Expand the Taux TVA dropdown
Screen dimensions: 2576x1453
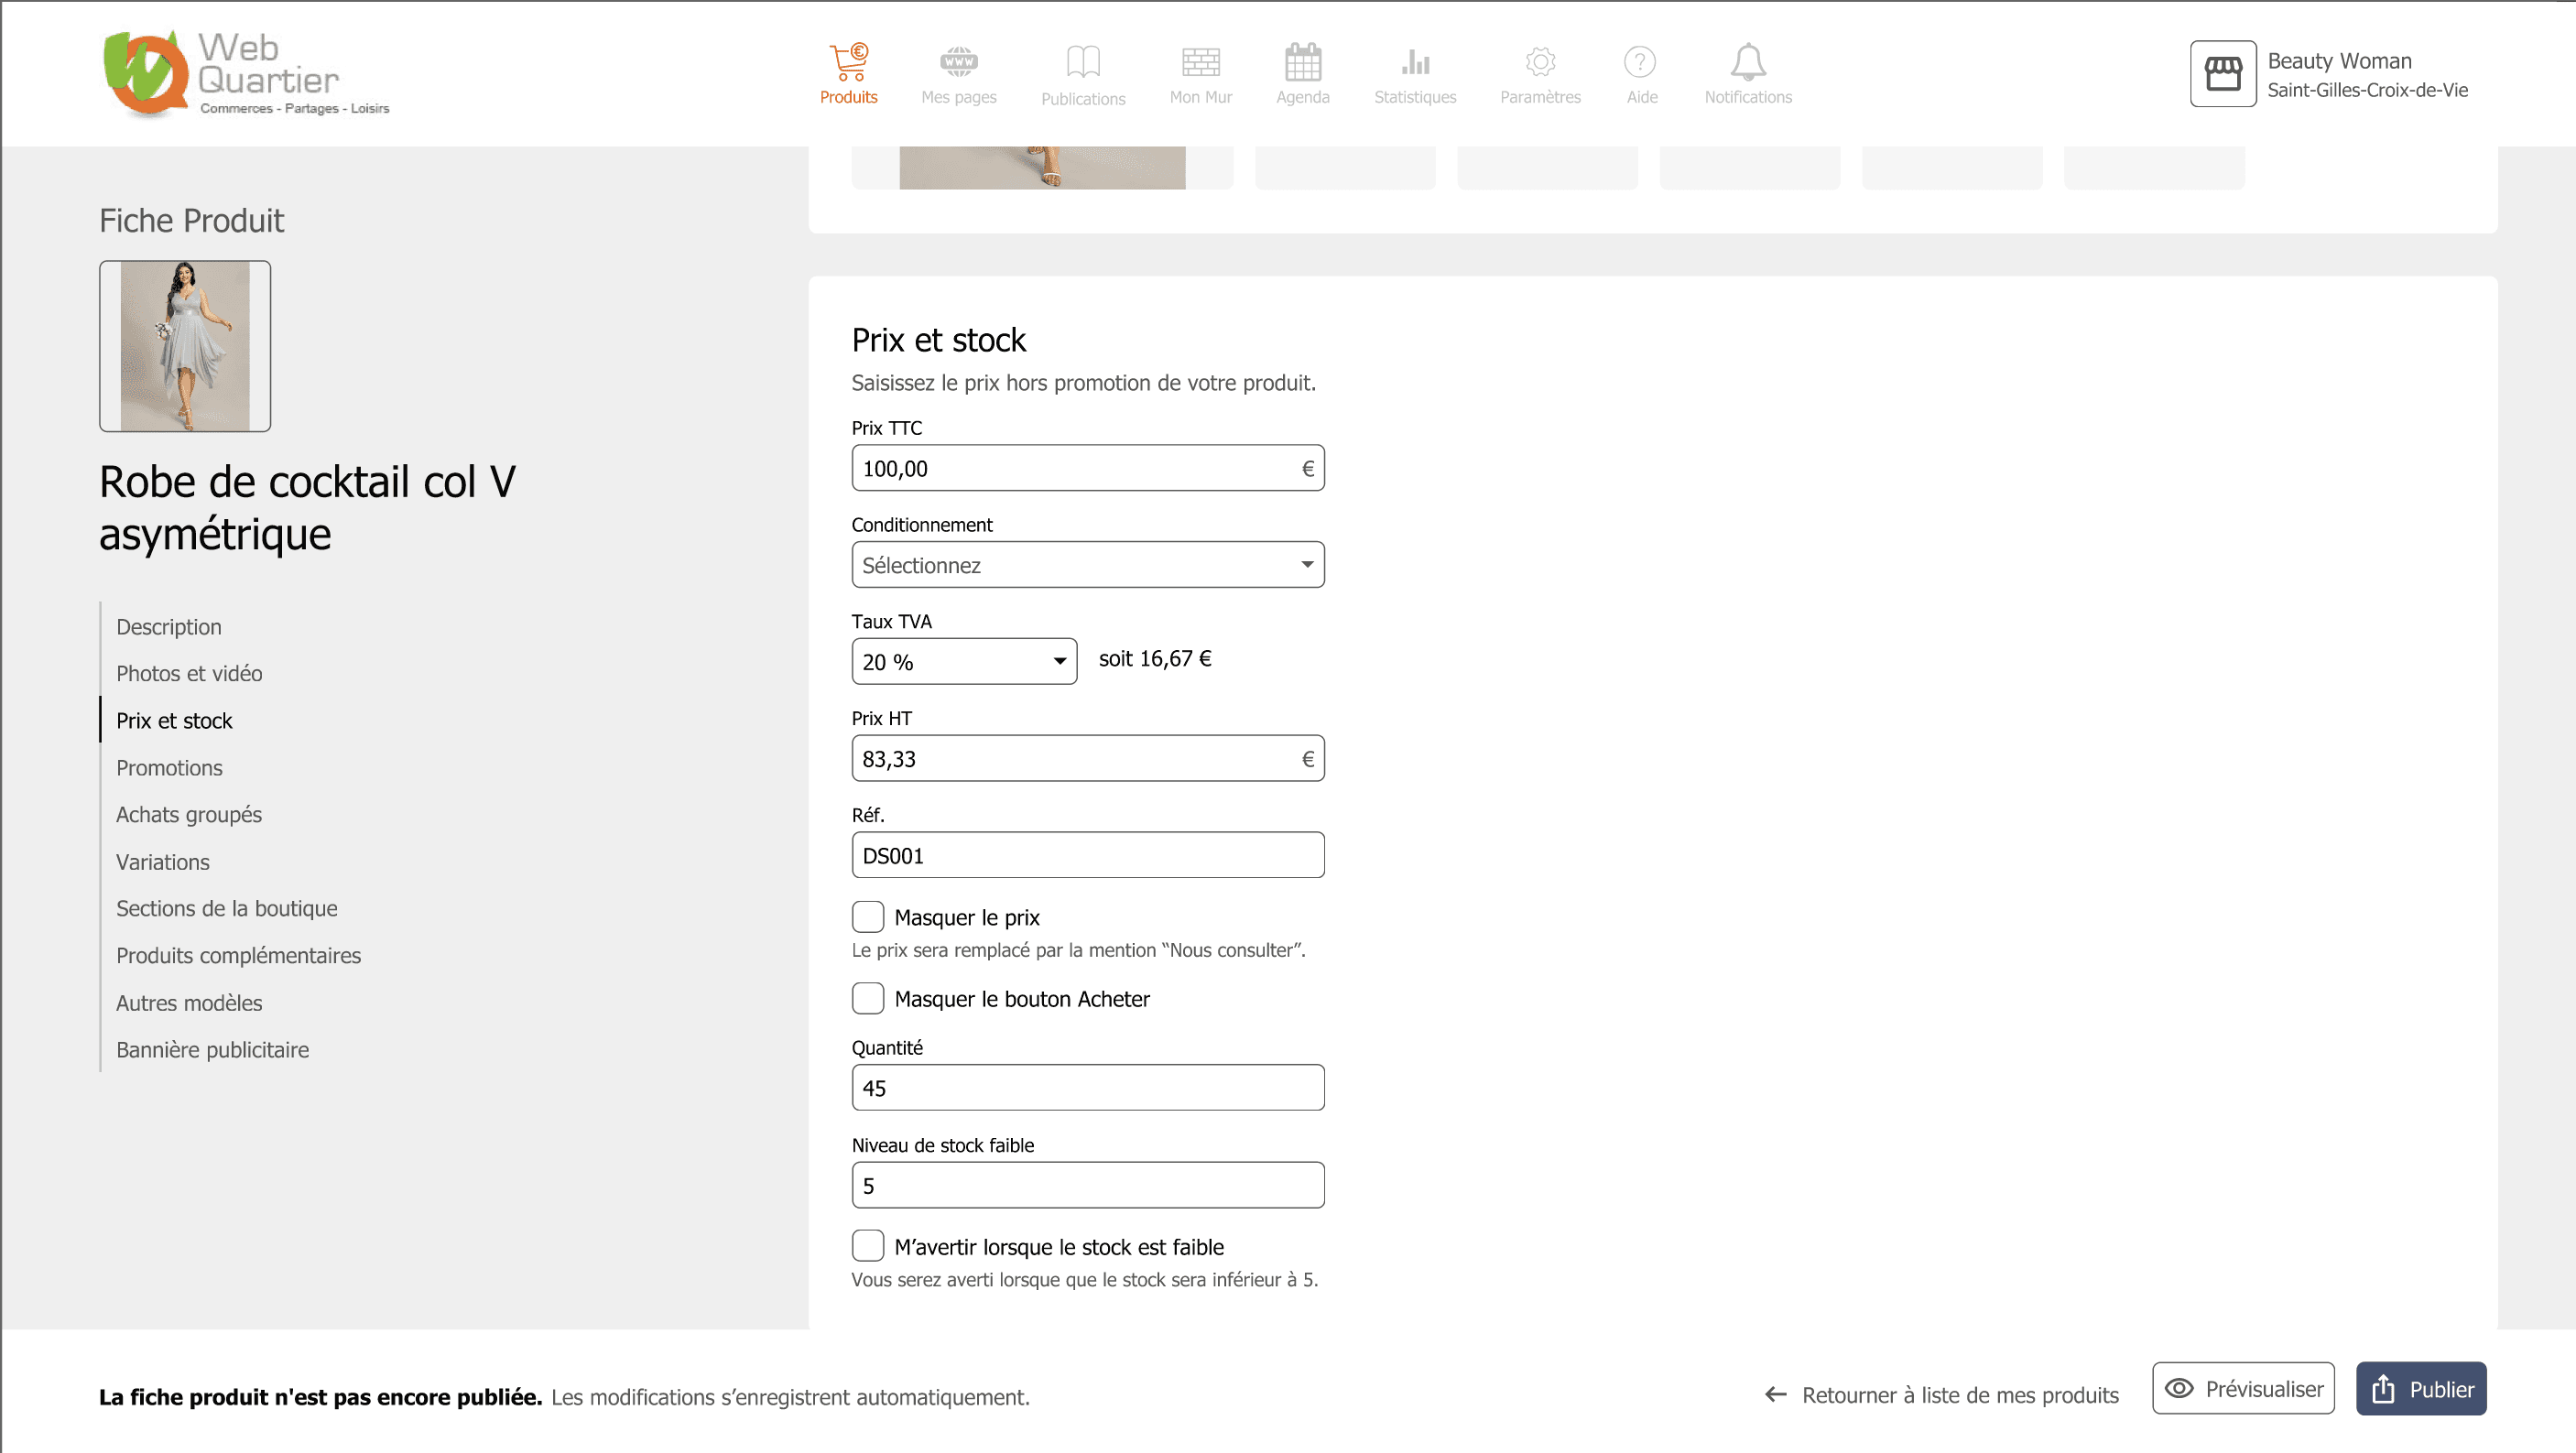963,661
